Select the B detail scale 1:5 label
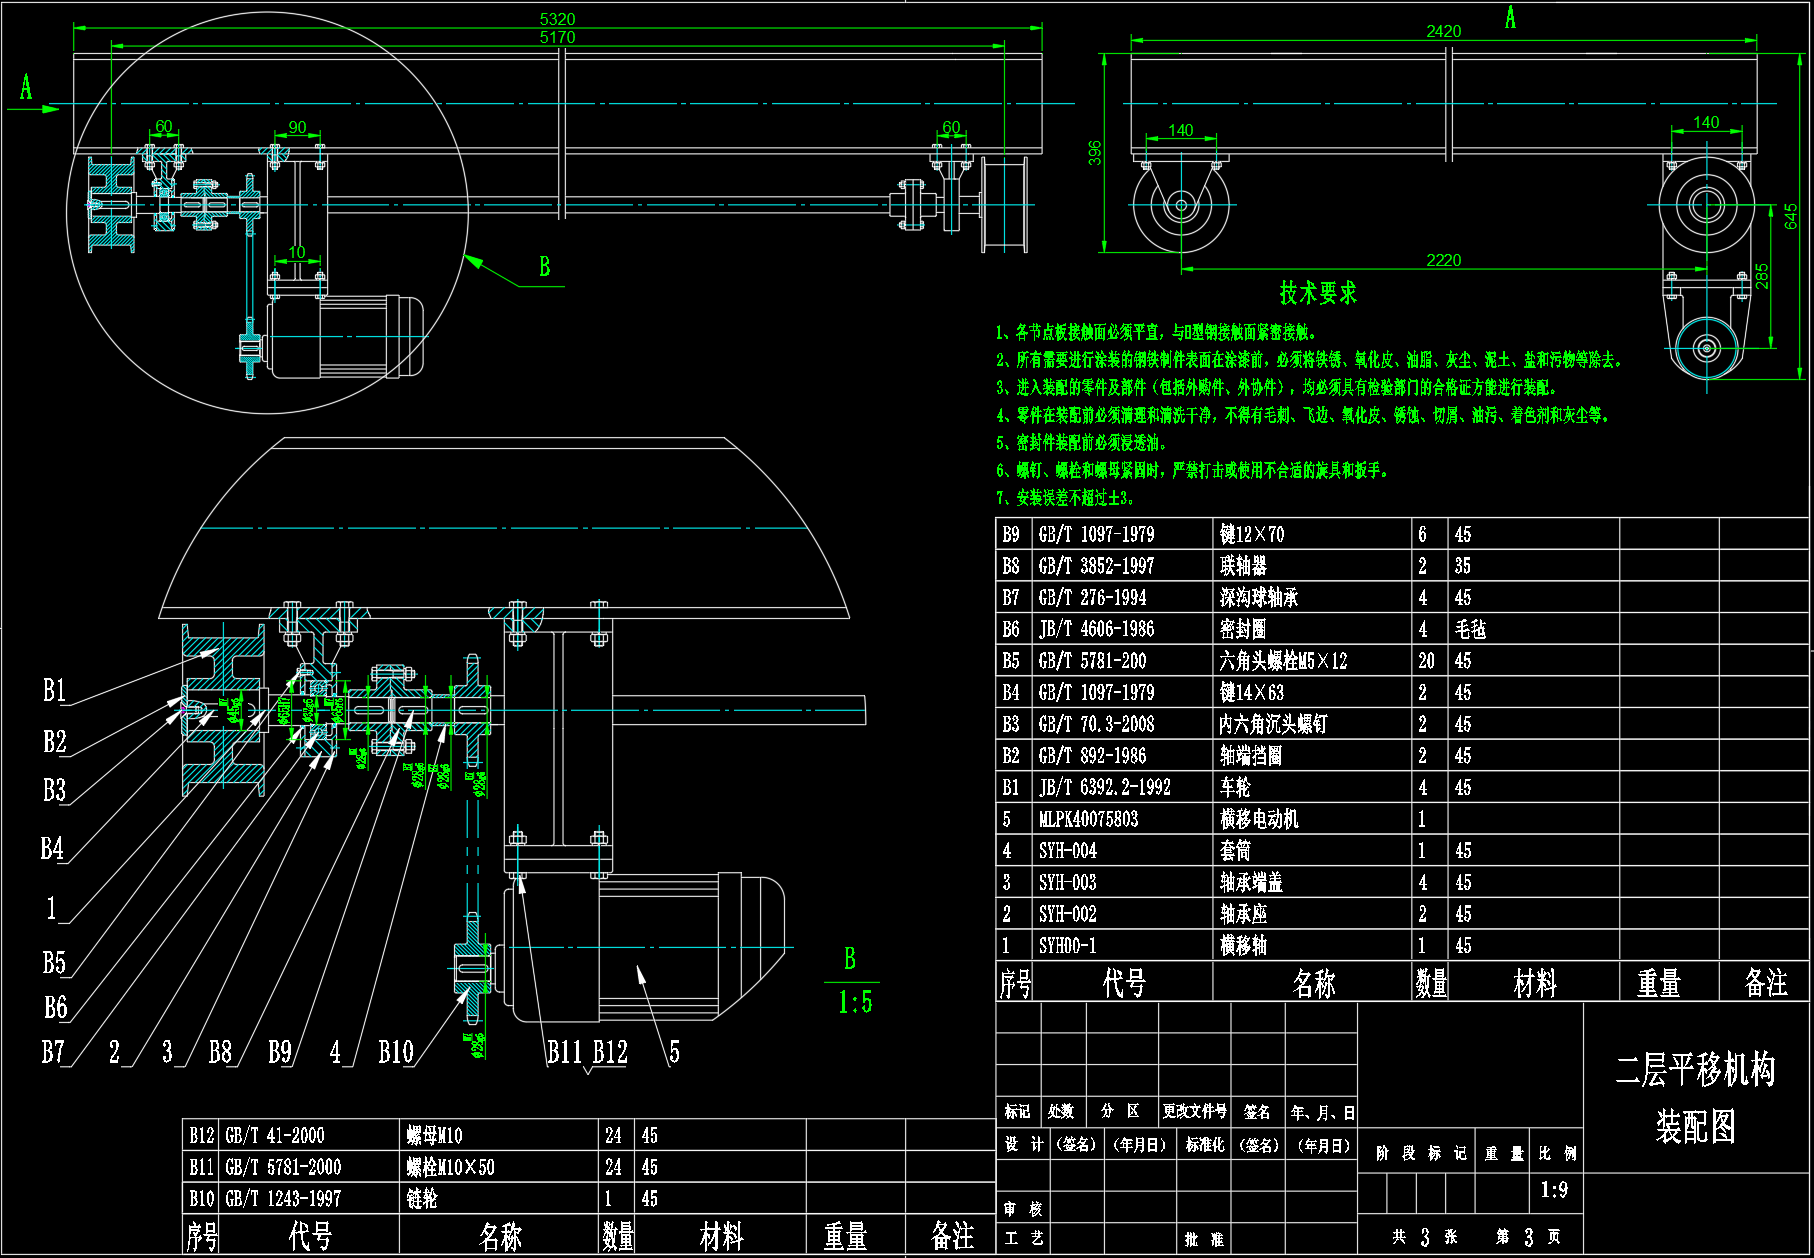Viewport: 1814px width, 1258px height. [854, 1001]
